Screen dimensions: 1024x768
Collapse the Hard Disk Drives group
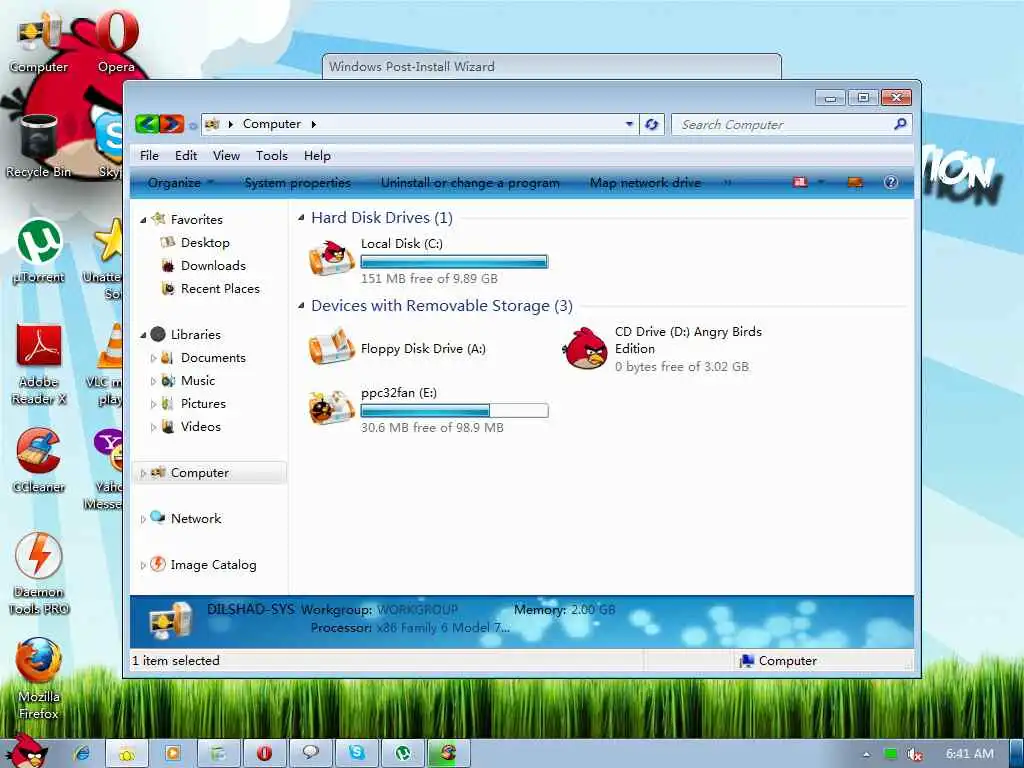coord(301,217)
